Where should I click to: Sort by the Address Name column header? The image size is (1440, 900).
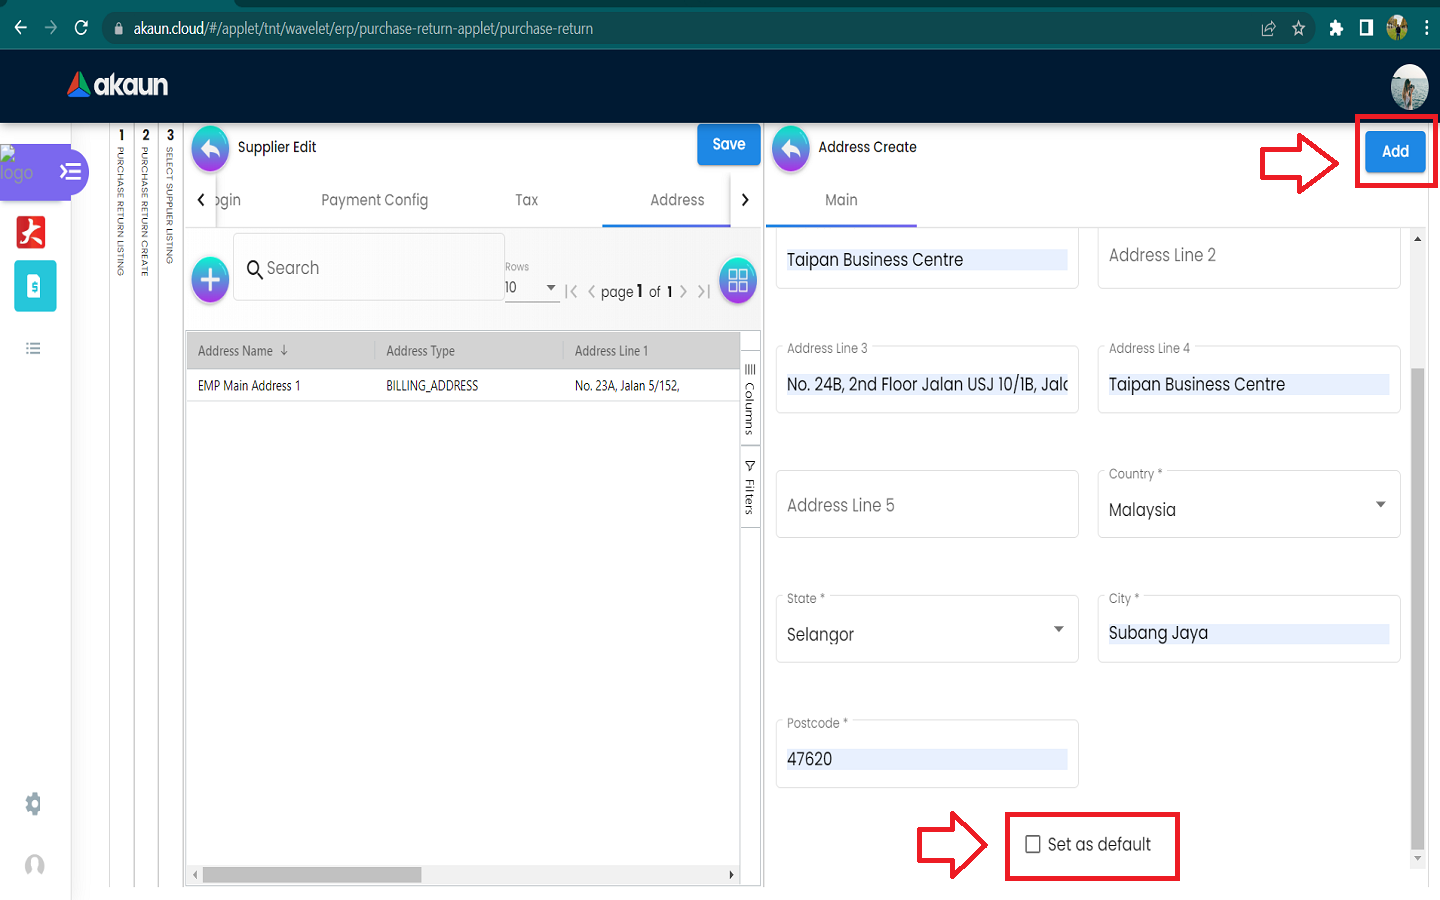pos(236,351)
